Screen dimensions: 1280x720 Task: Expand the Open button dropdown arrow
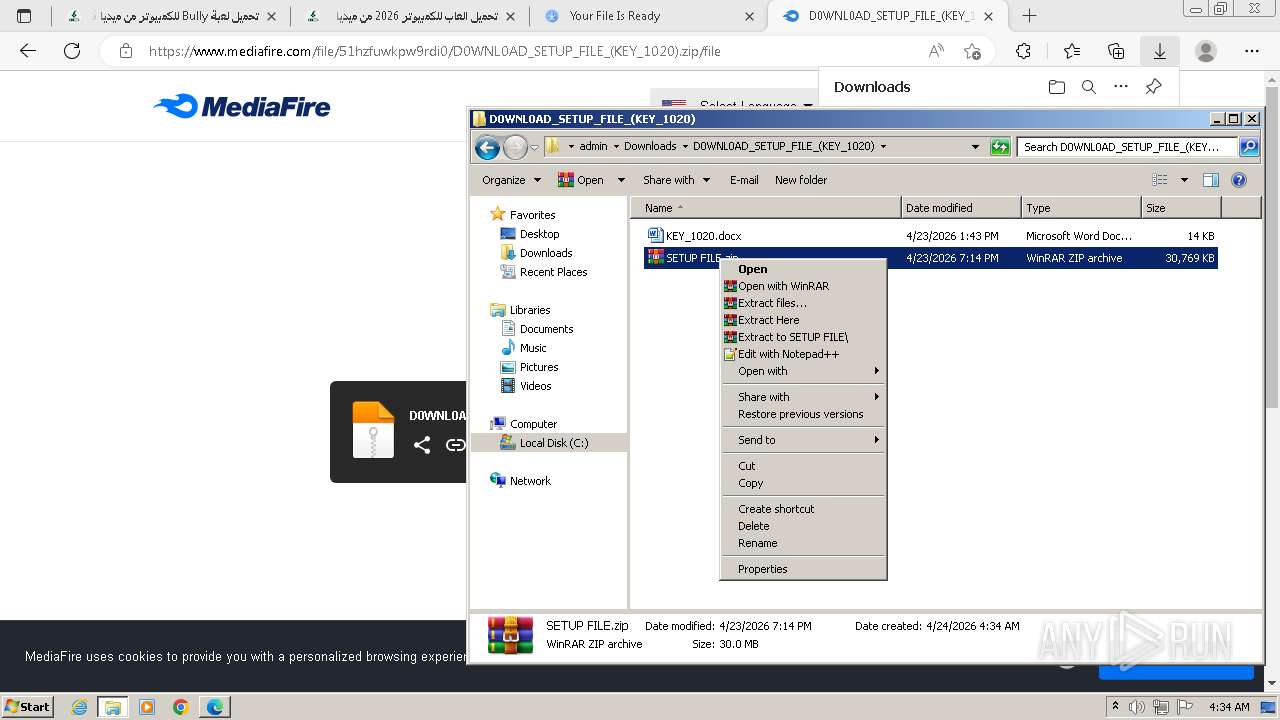tap(621, 180)
